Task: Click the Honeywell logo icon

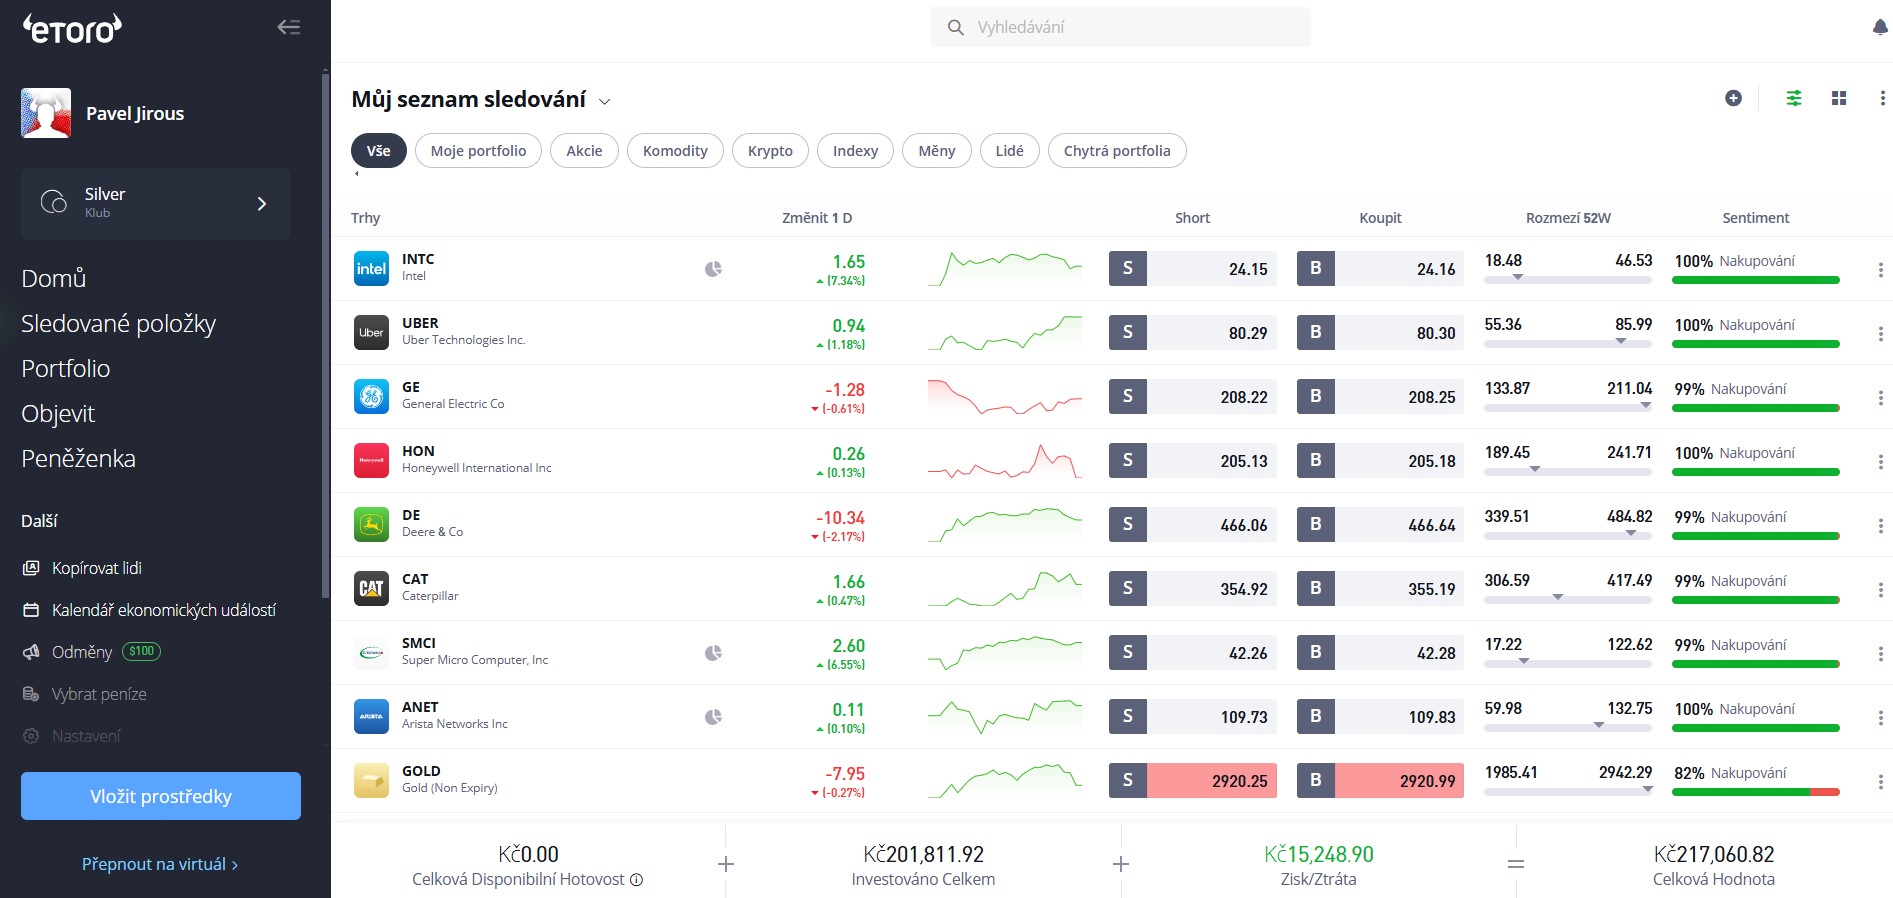Action: pos(372,461)
